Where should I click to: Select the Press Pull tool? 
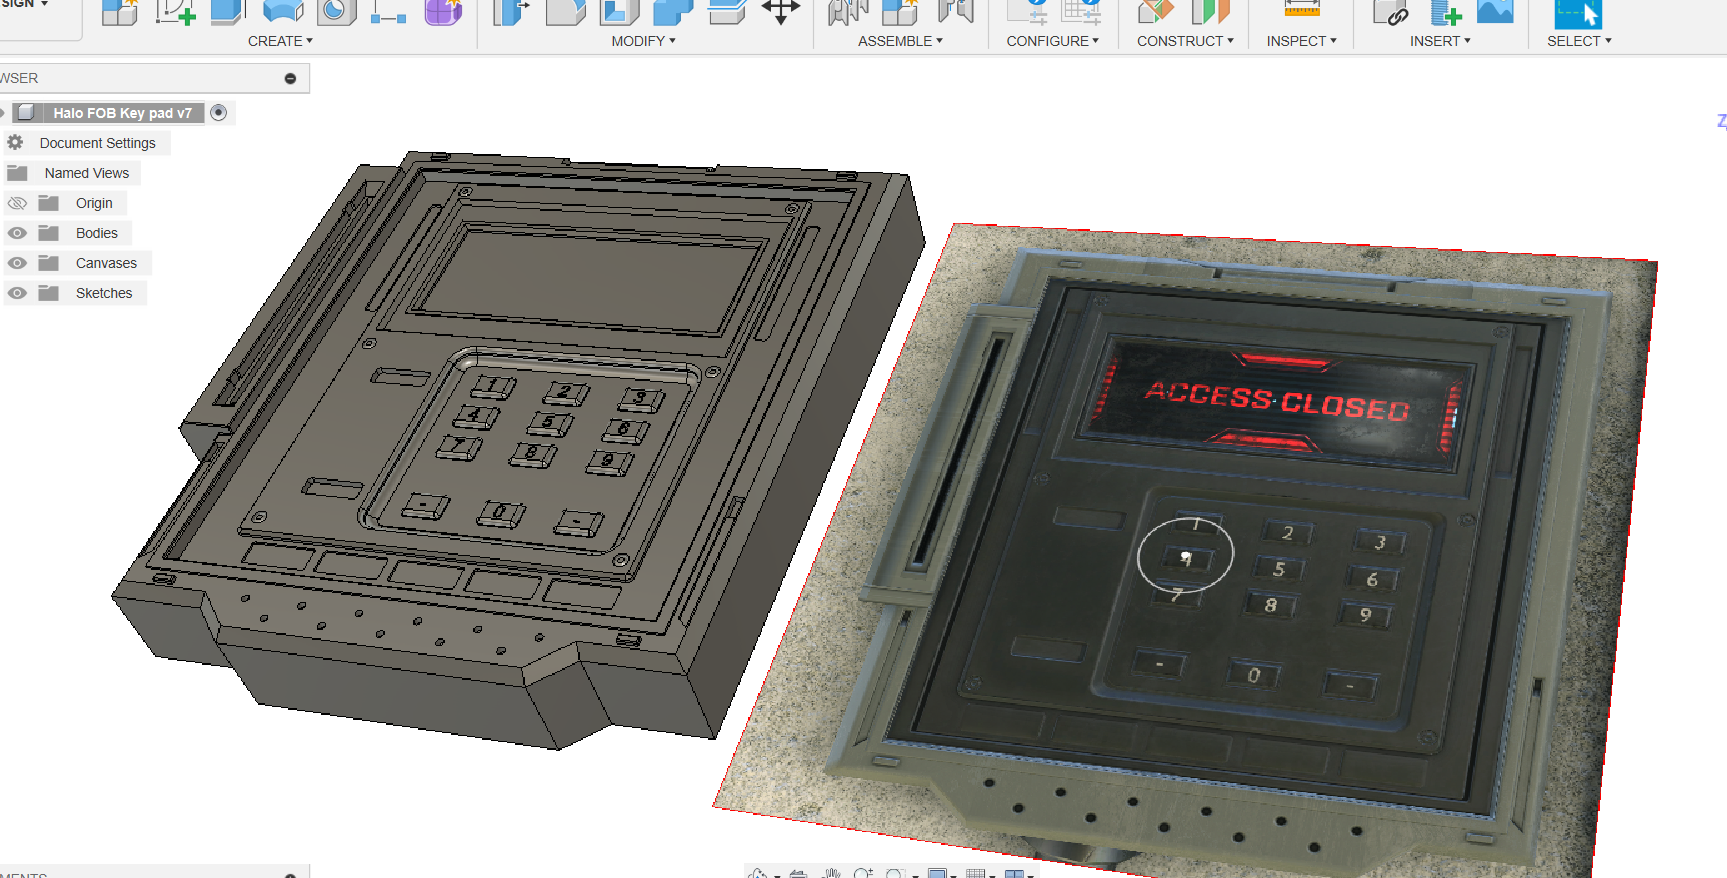pyautogui.click(x=511, y=12)
